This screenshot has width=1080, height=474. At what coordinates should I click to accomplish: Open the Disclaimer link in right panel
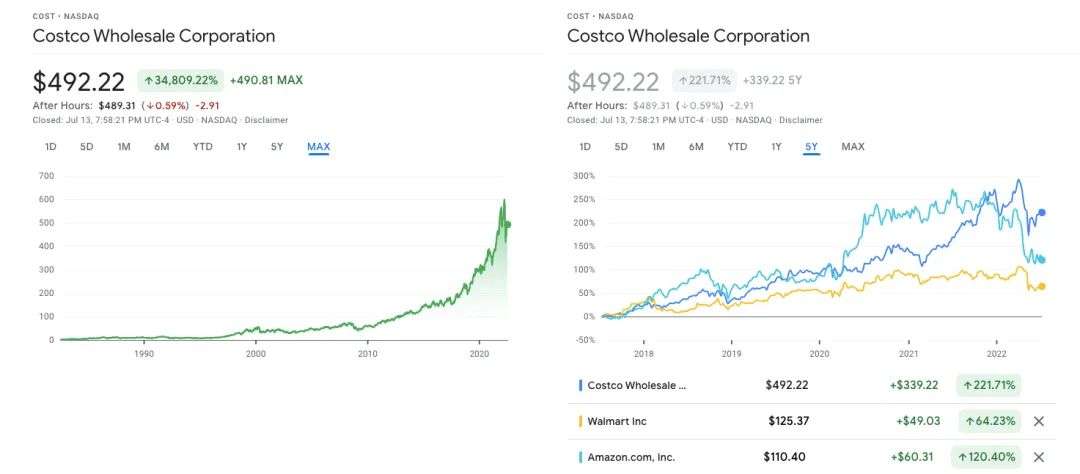pyautogui.click(x=801, y=120)
